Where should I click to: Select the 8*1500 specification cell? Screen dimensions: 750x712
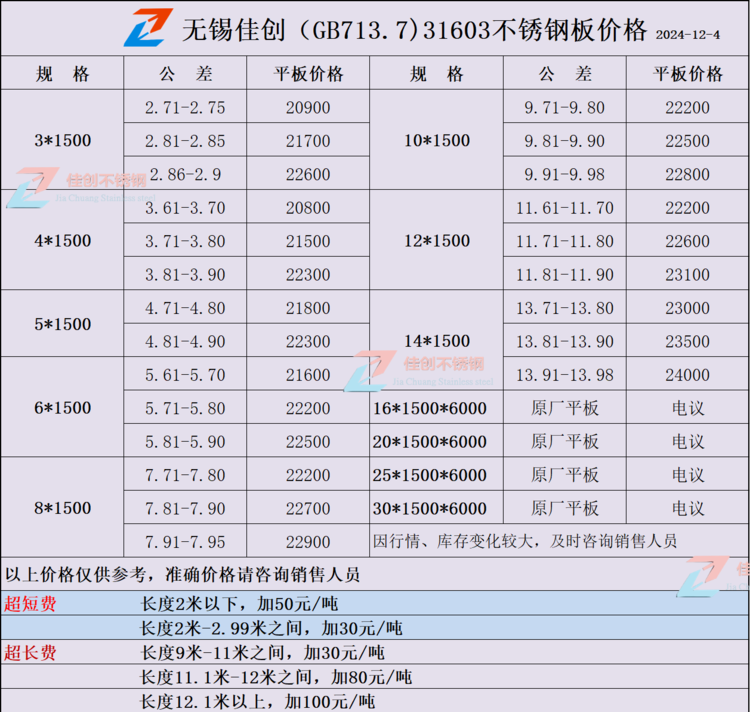coord(62,507)
